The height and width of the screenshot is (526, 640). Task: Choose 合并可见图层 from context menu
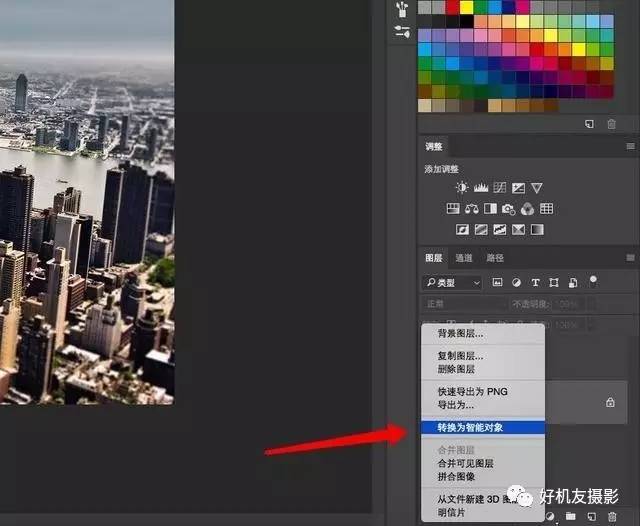click(x=483, y=463)
